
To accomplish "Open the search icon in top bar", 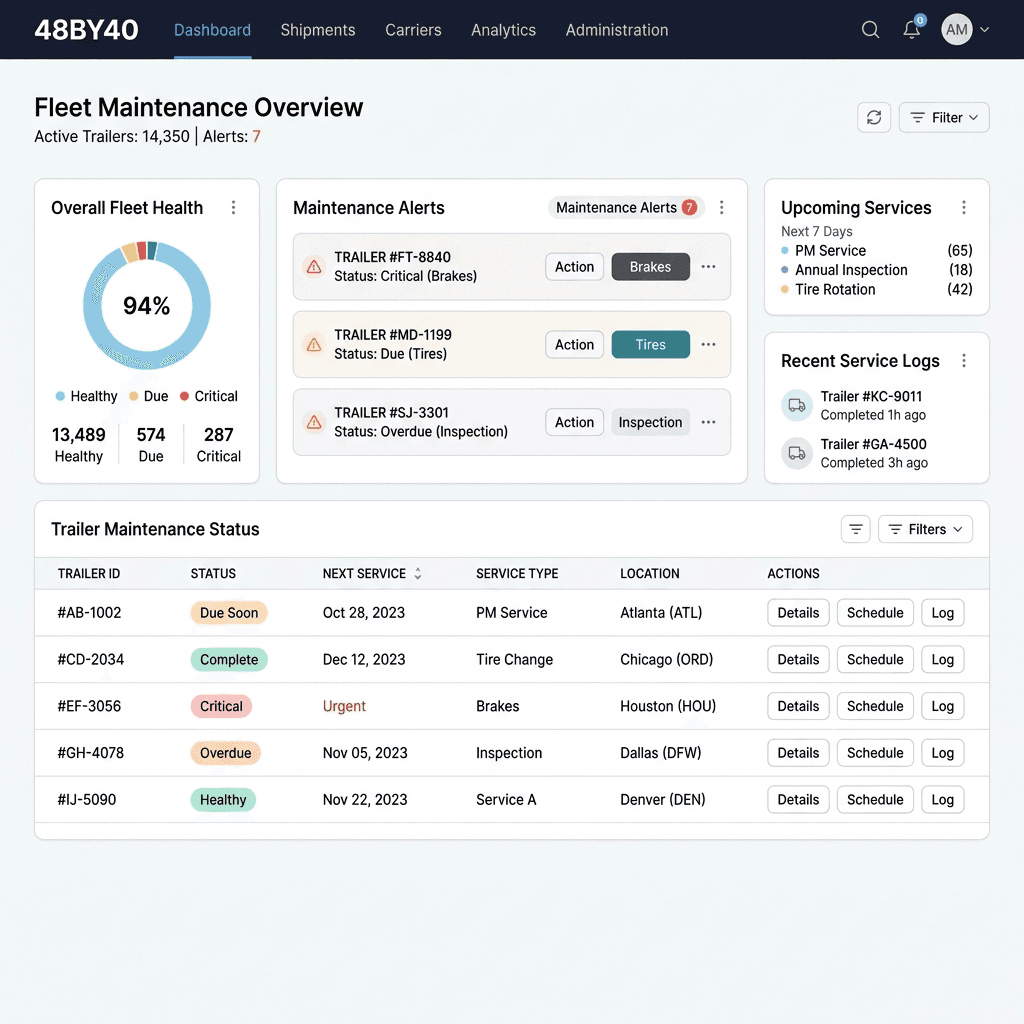I will (x=870, y=29).
